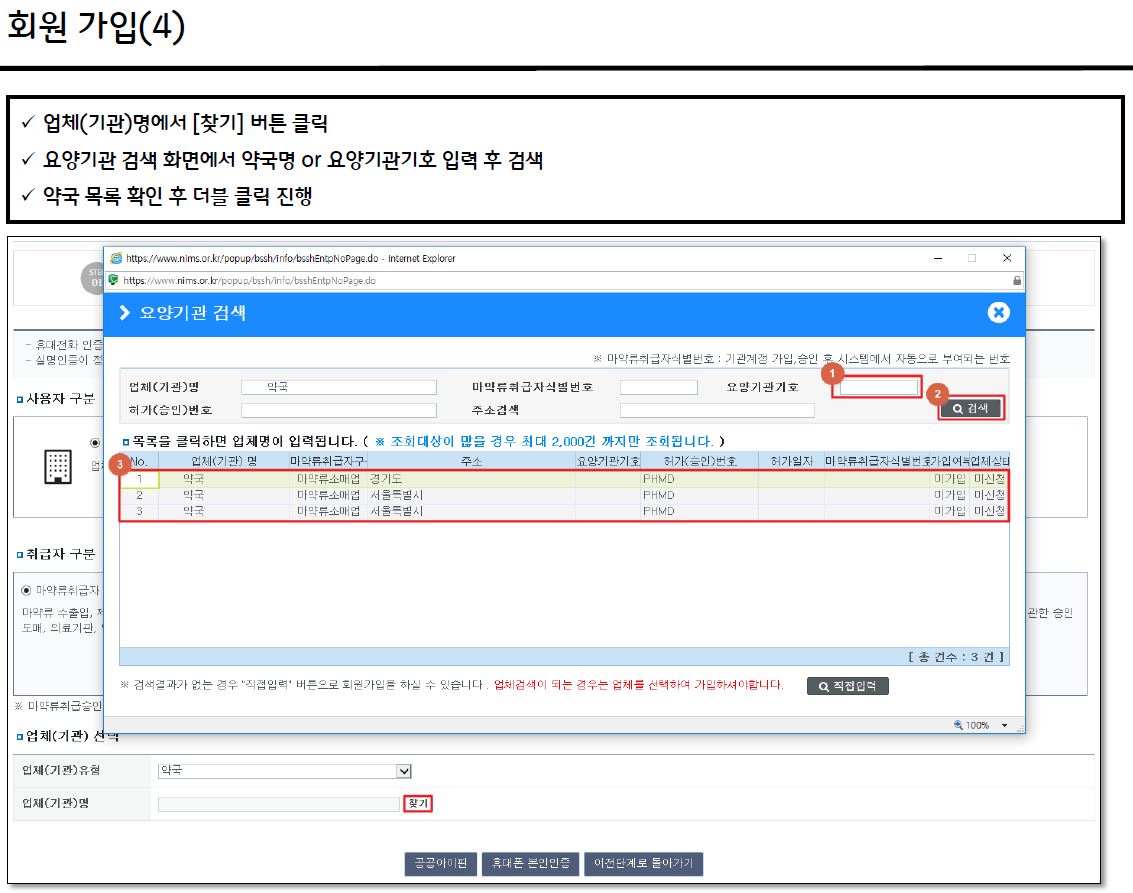The image size is (1133, 893).
Task: Click the building icon under 사용자 구분
Action: (59, 466)
